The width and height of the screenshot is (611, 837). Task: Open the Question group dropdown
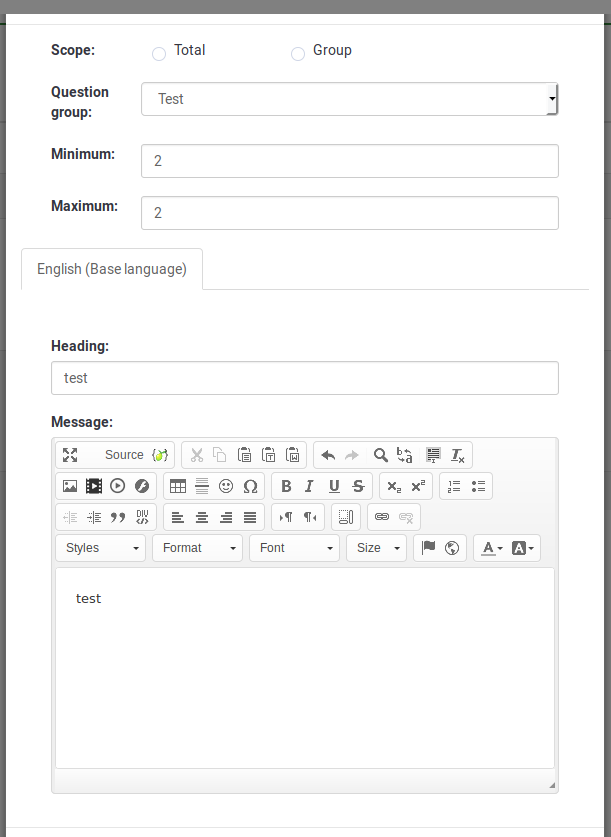click(x=349, y=99)
